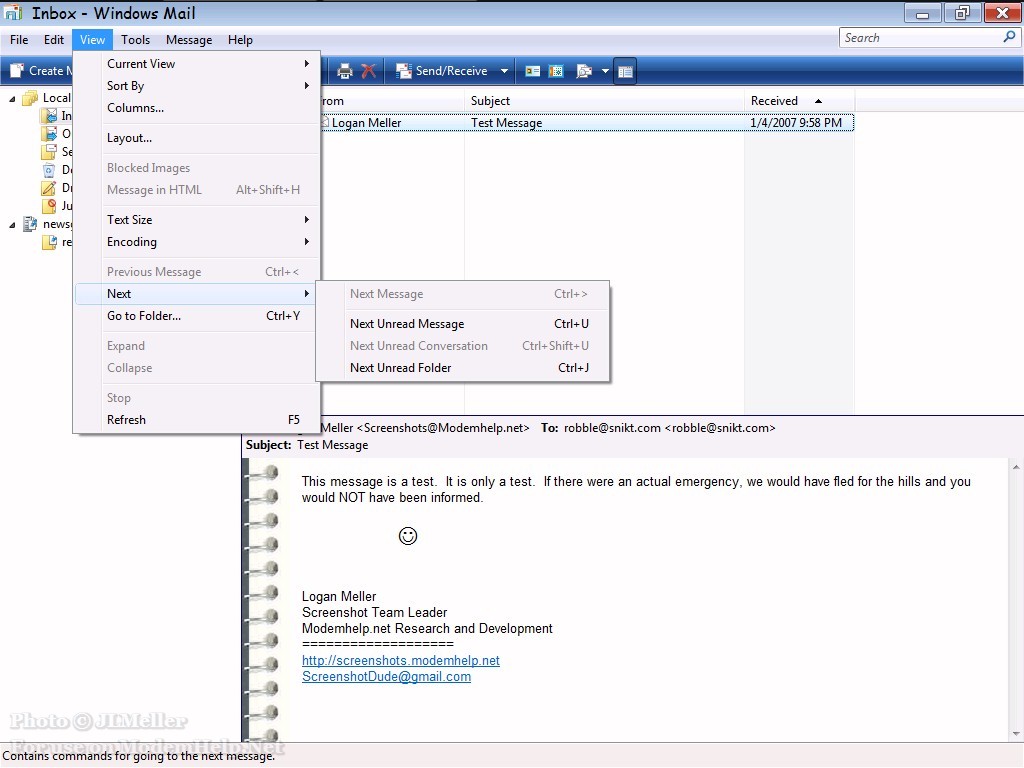The image size is (1024, 768).
Task: Click the preview pane scroll up arrow
Action: click(1016, 467)
